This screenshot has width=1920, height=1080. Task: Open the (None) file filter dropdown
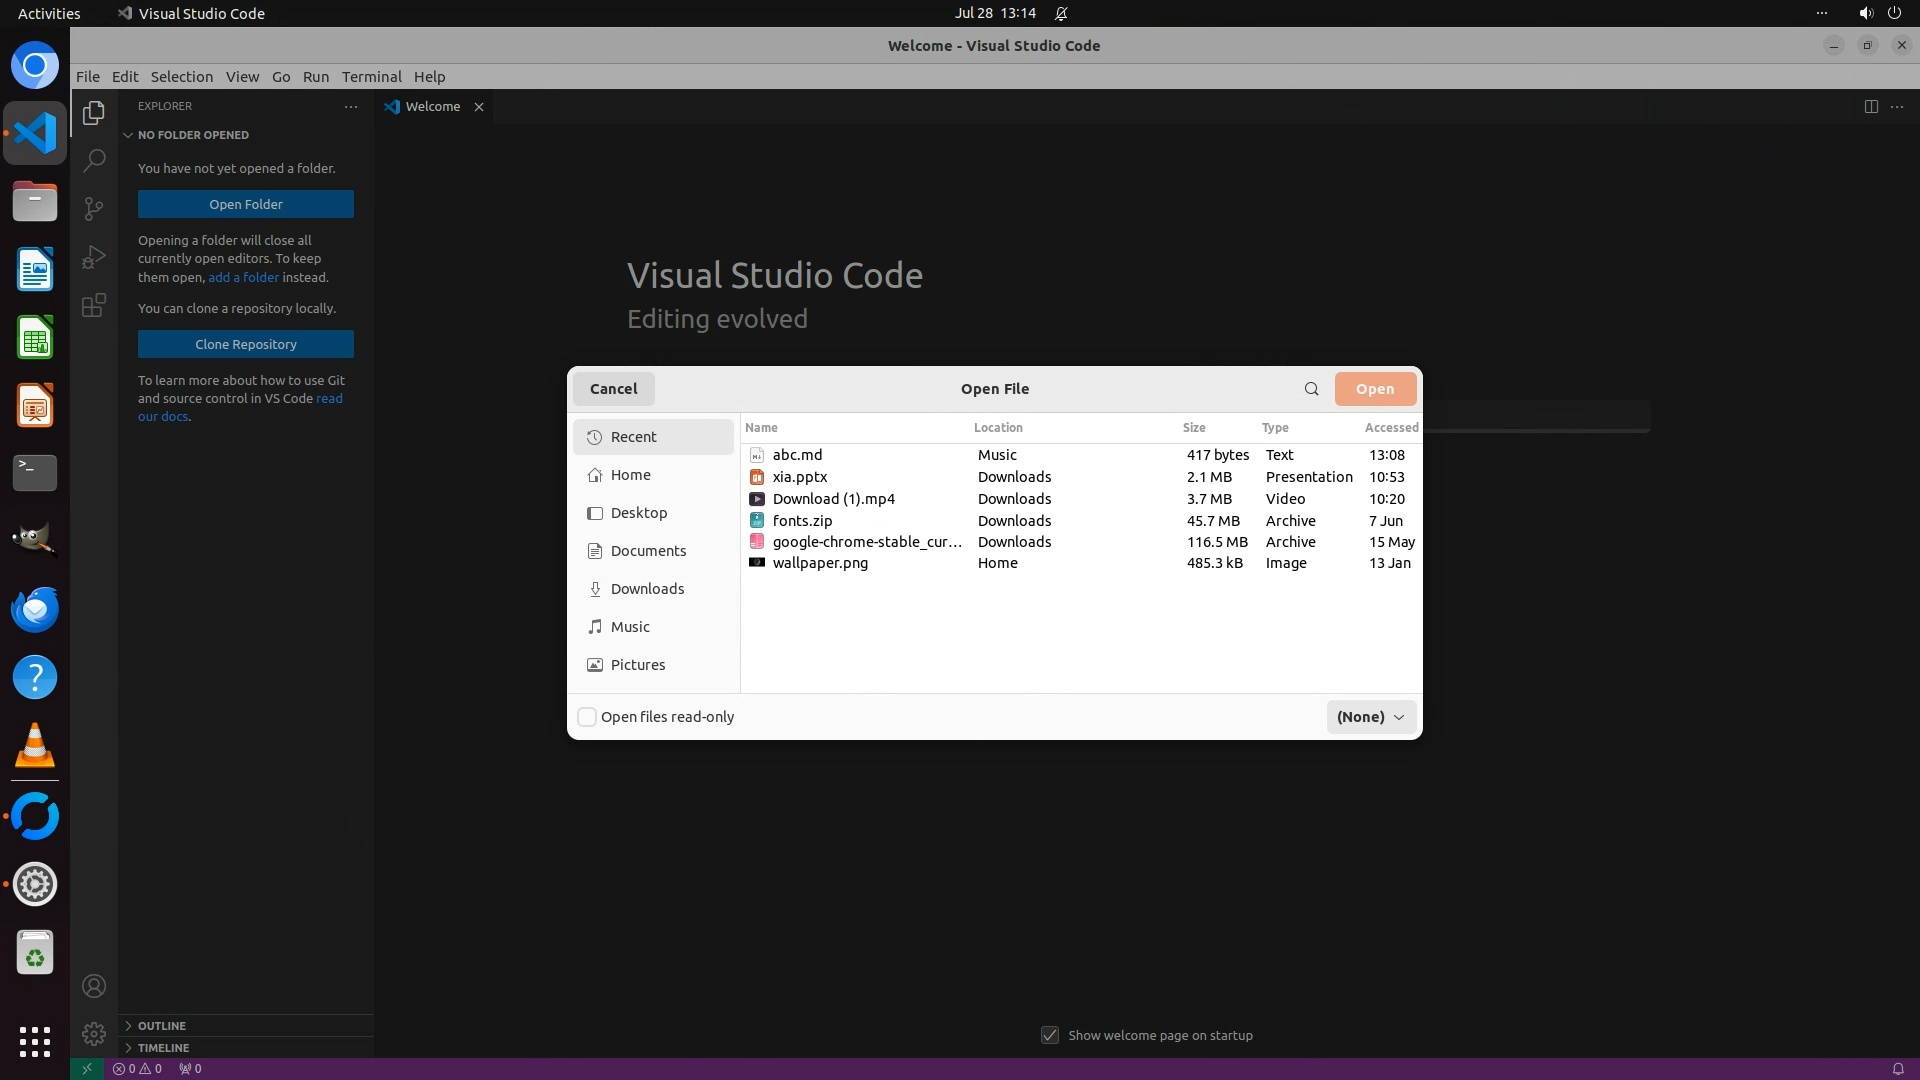click(x=1370, y=717)
